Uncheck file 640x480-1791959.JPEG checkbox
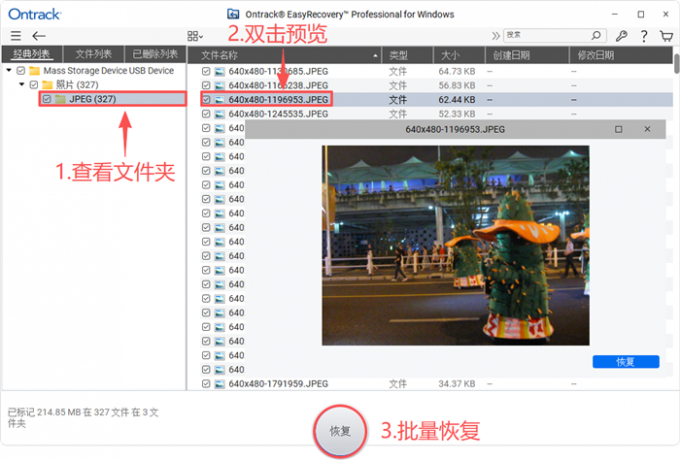 point(206,384)
